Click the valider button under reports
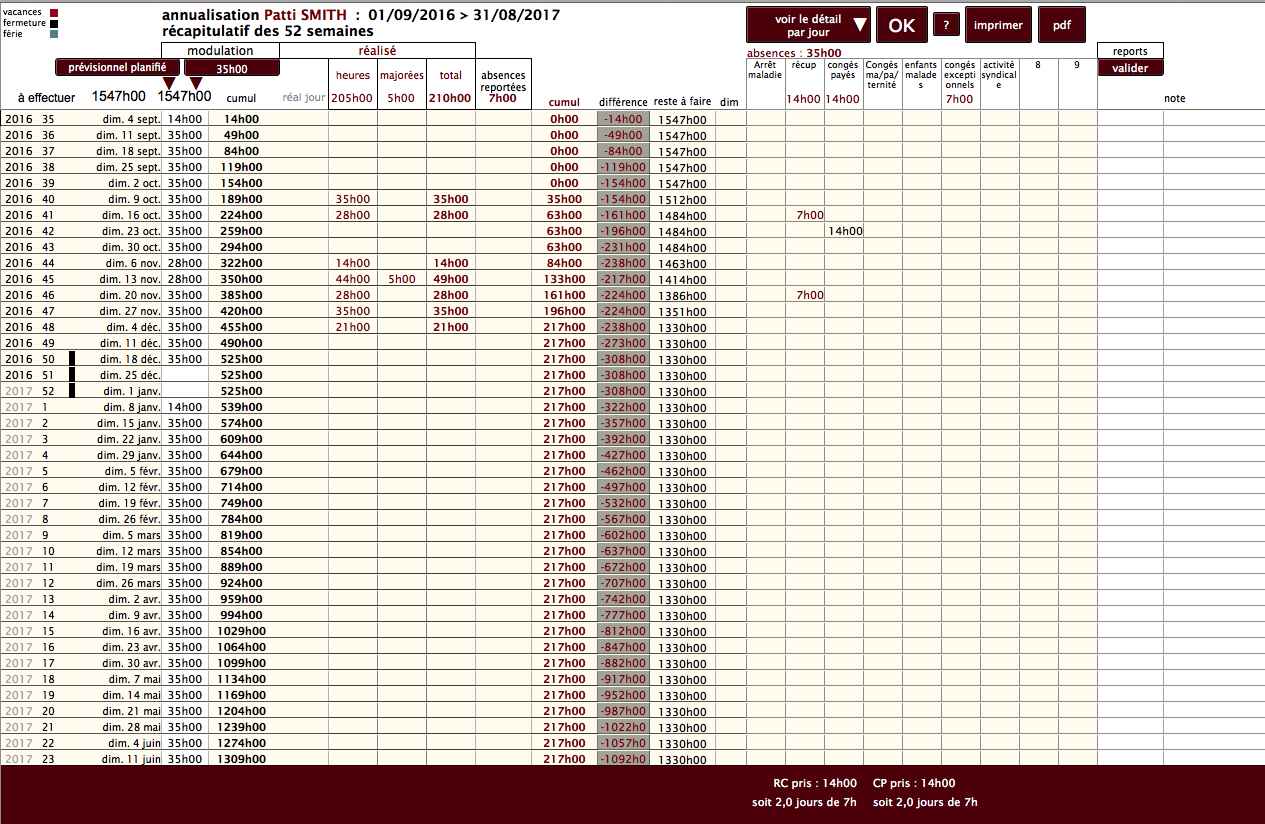The width and height of the screenshot is (1265, 824). (x=1130, y=68)
